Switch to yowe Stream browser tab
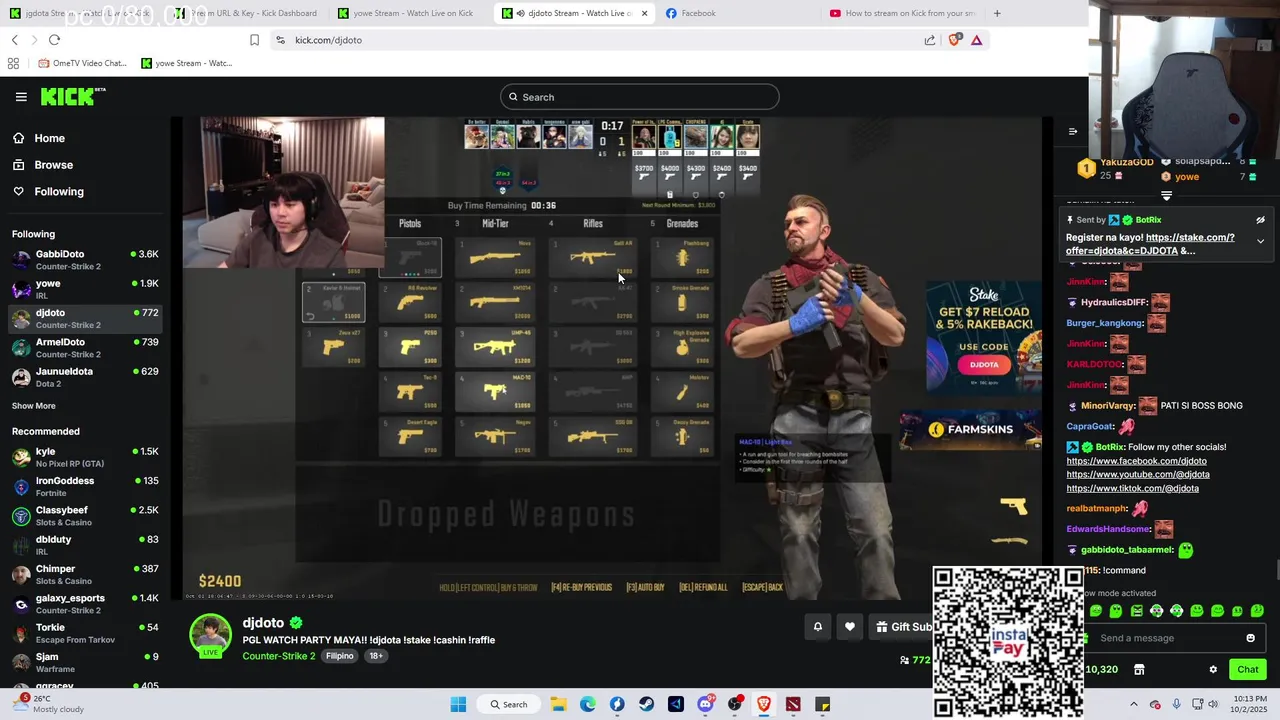 click(x=411, y=13)
